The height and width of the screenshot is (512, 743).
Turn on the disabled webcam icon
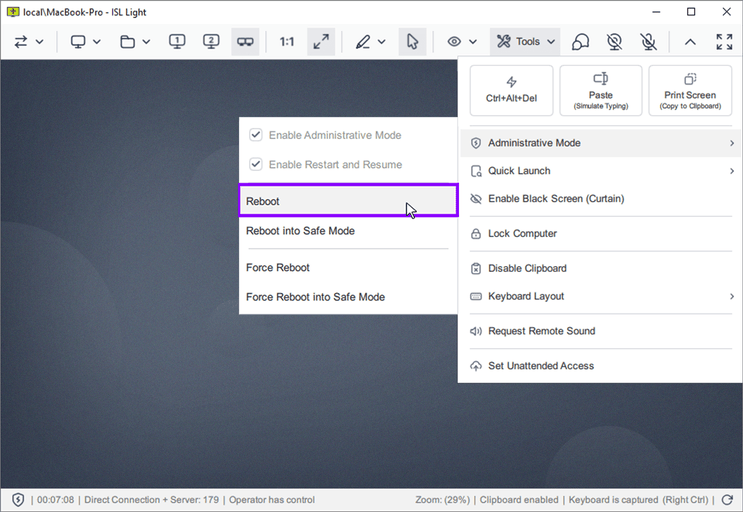(615, 42)
